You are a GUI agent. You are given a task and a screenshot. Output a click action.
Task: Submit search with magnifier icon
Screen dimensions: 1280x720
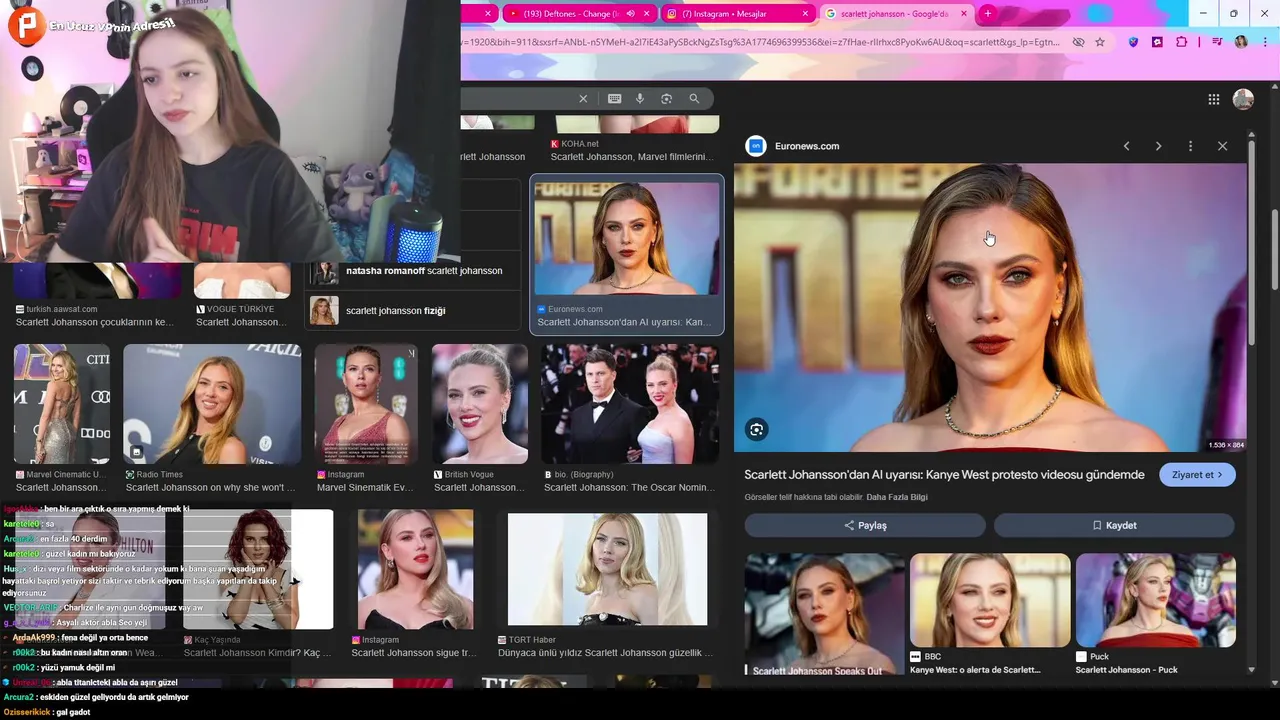point(694,98)
